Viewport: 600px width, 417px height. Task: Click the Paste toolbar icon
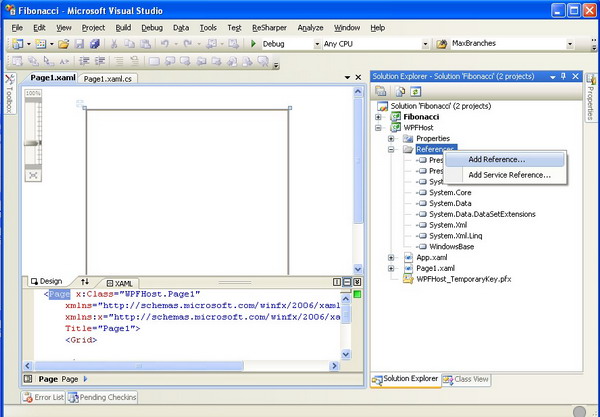point(145,44)
